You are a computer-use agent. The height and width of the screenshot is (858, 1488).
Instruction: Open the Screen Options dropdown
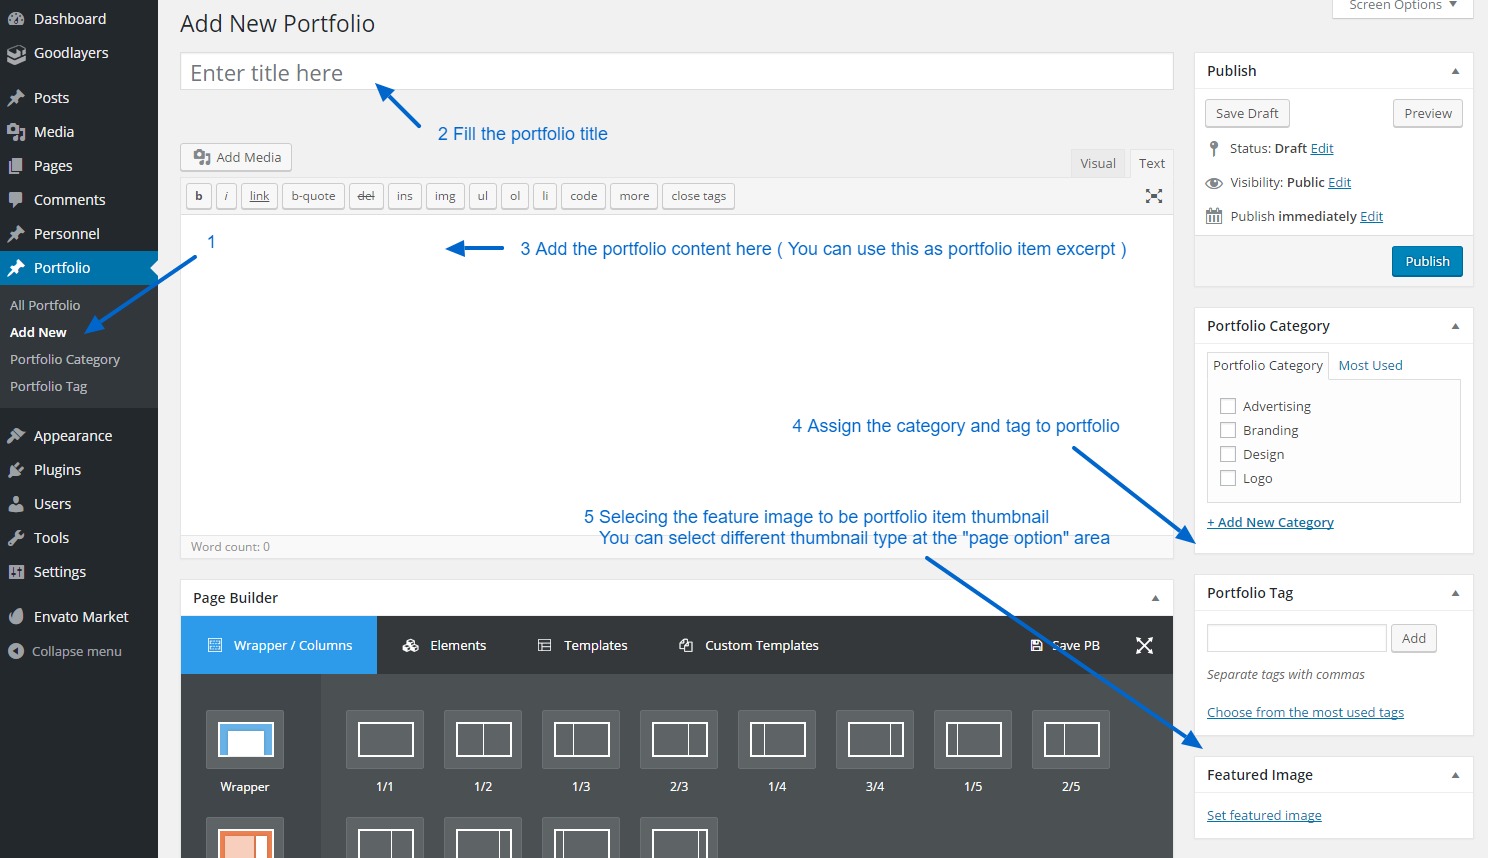tap(1402, 6)
